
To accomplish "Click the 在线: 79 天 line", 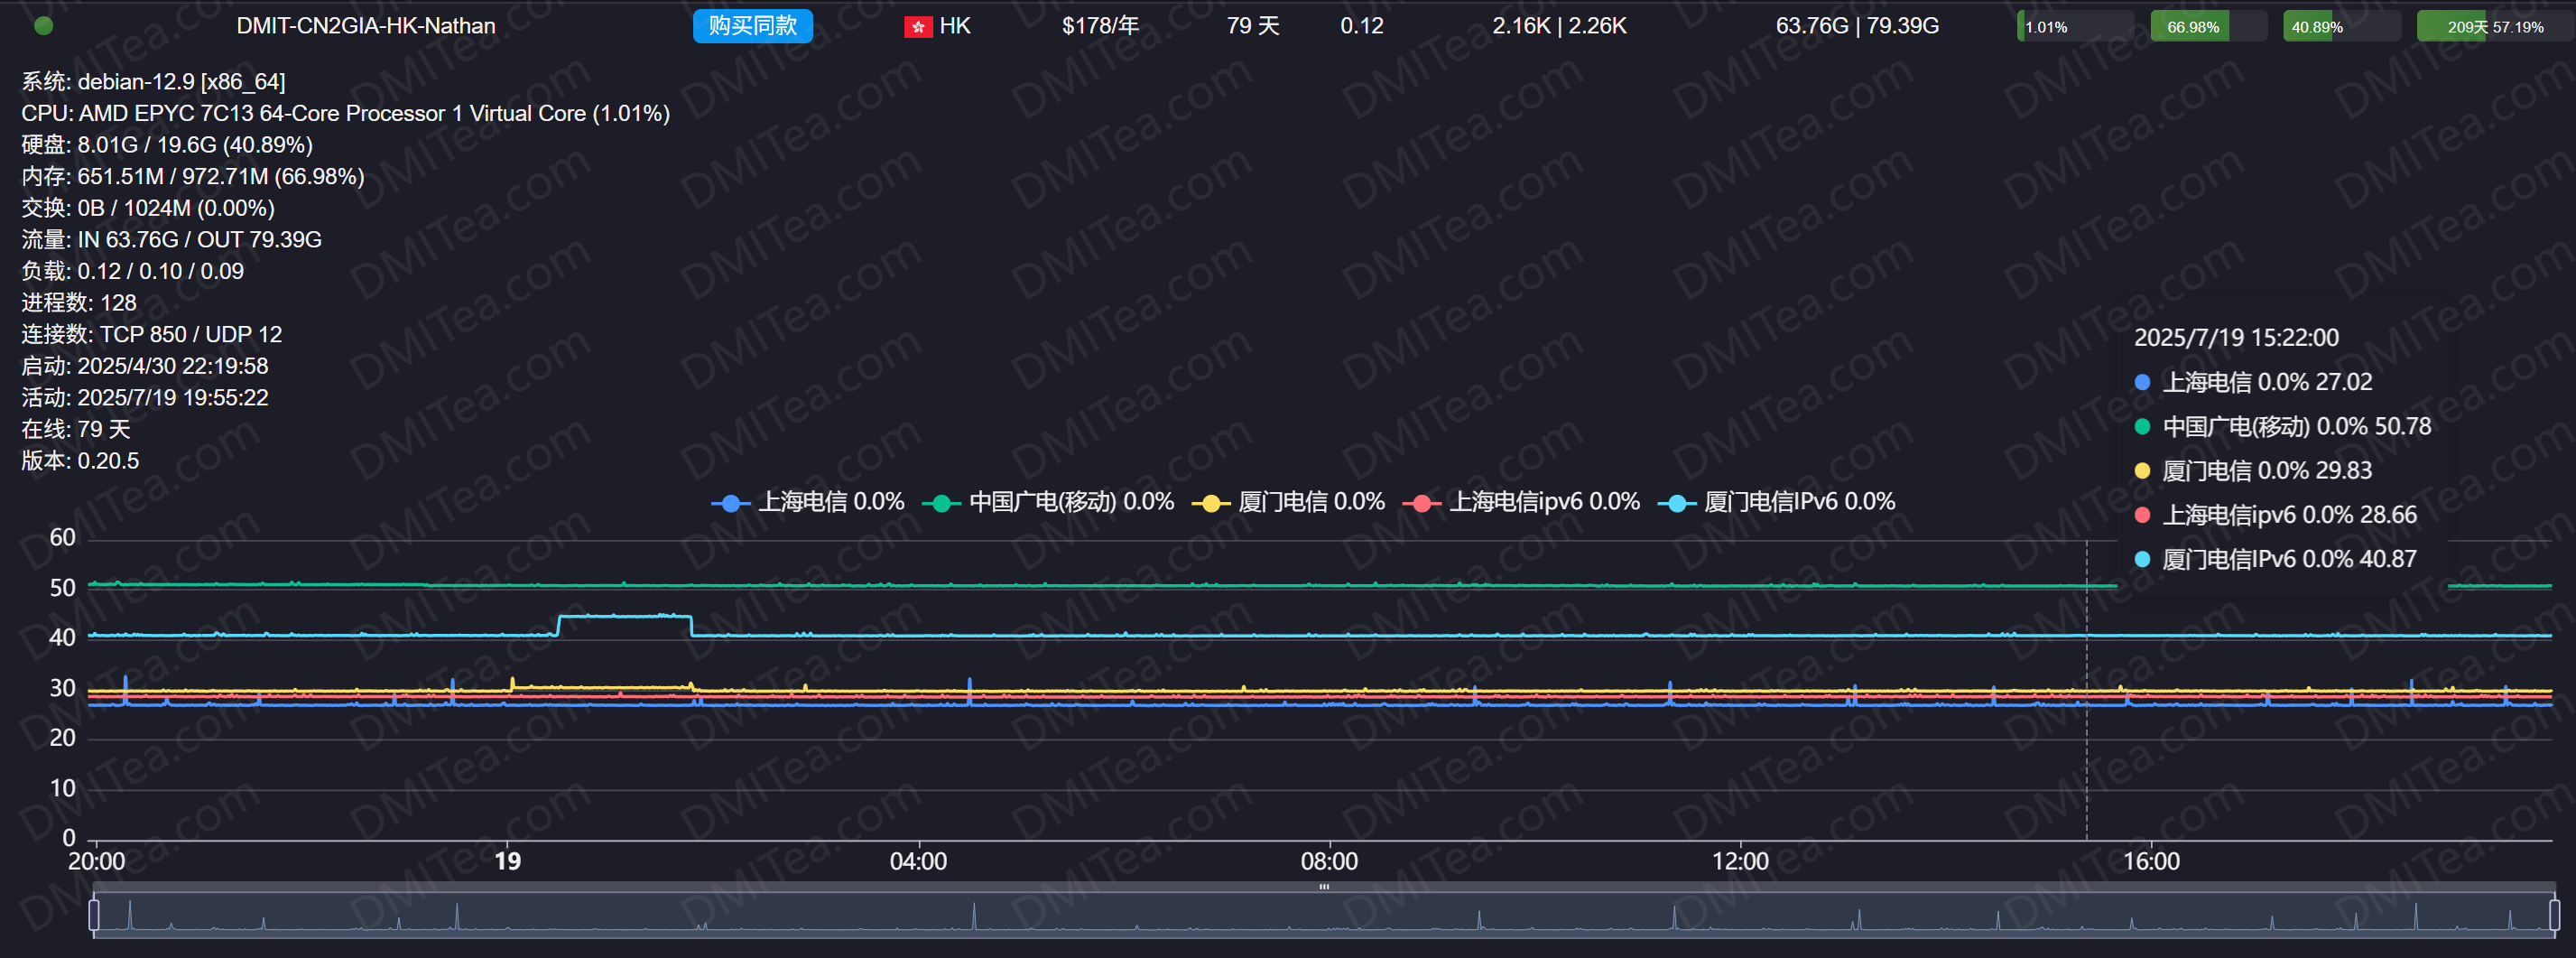I will pos(76,430).
